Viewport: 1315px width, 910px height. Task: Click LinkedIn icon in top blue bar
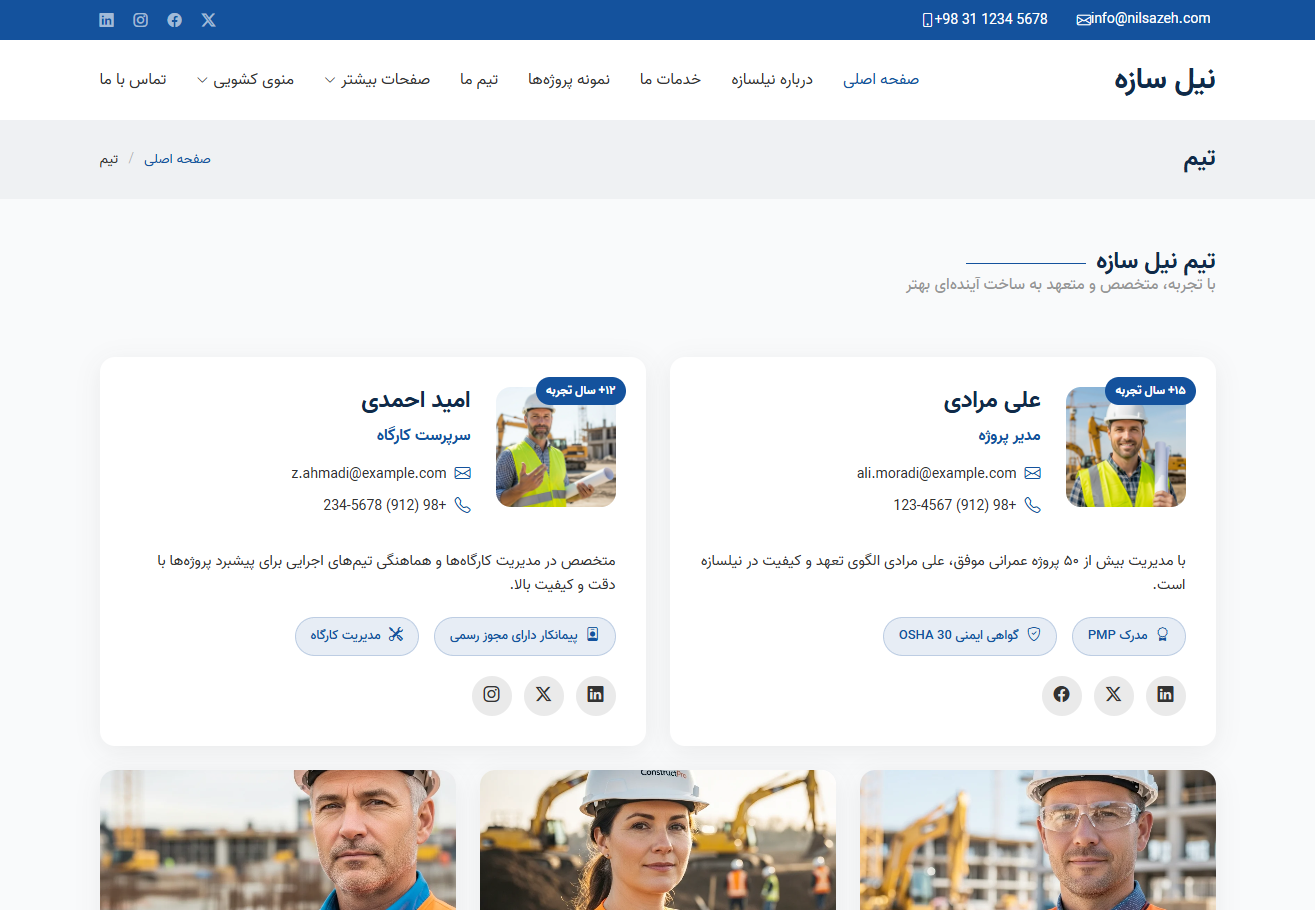(x=107, y=20)
